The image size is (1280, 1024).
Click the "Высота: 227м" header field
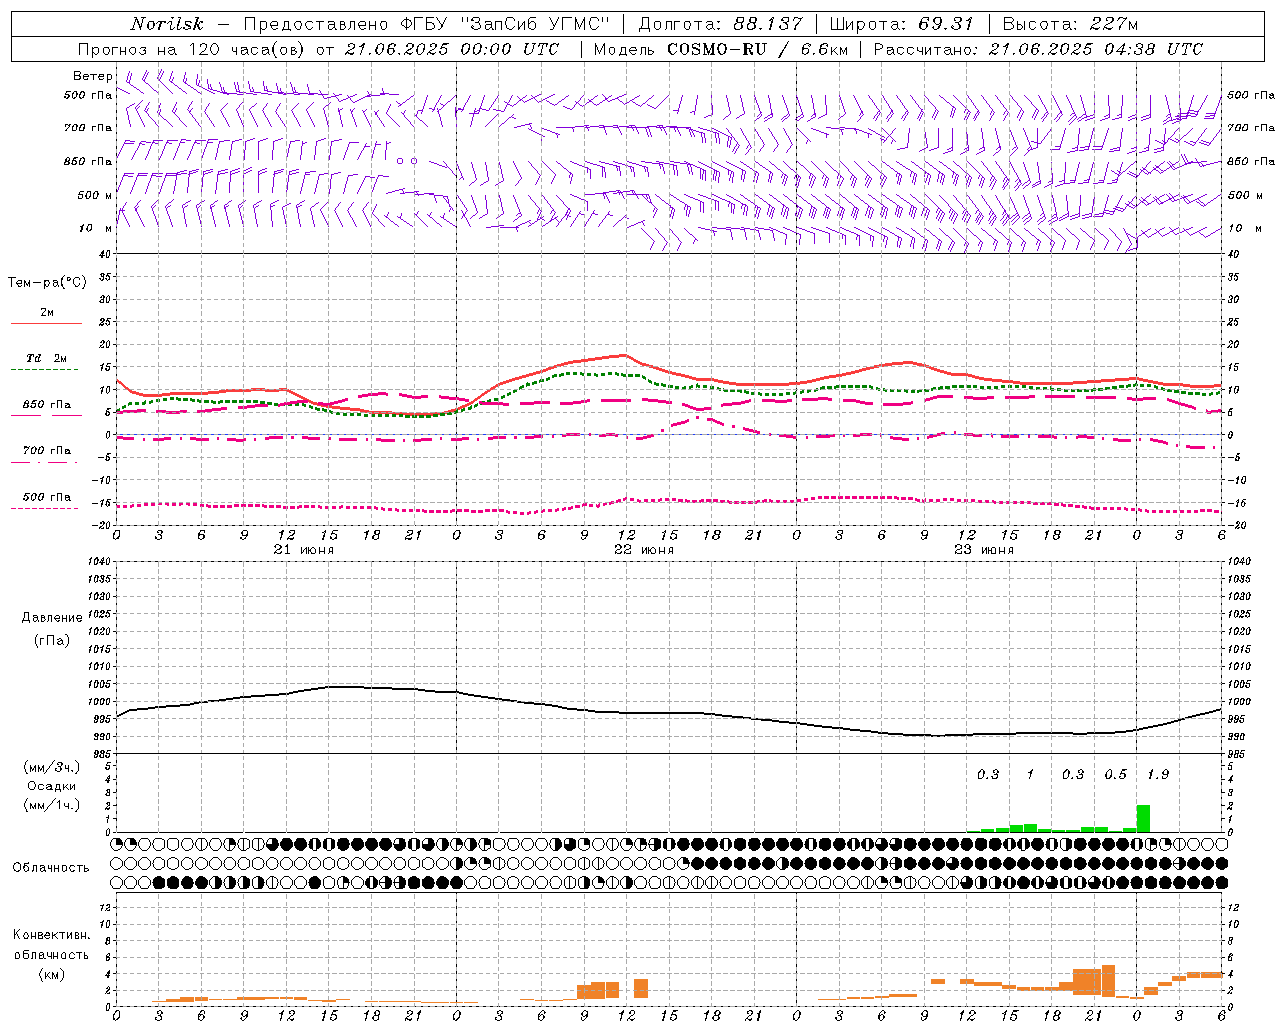point(1070,24)
